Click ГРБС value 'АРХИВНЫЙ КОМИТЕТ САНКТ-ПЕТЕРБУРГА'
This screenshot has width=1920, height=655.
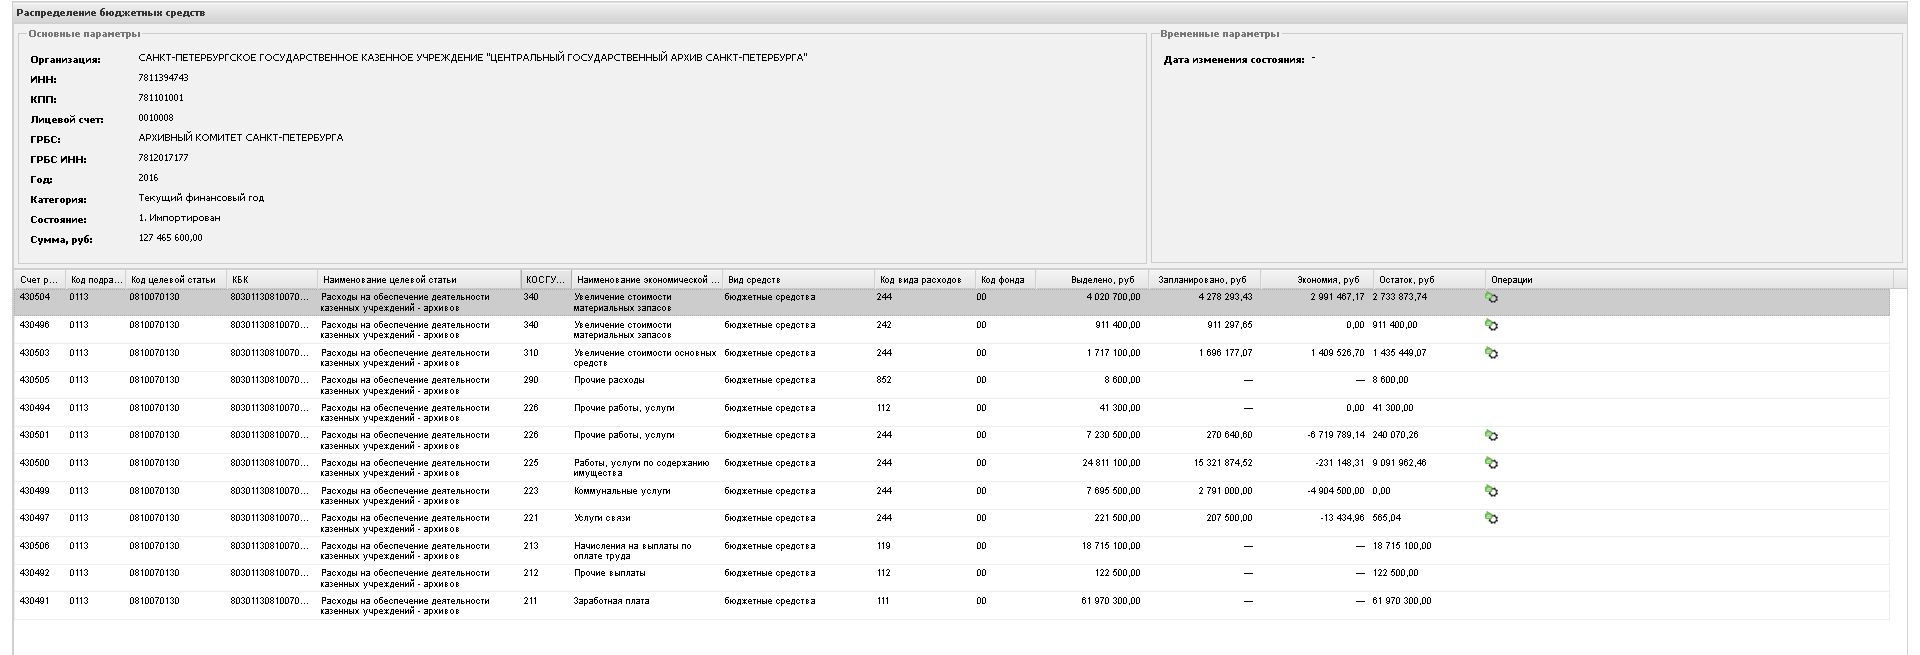(241, 138)
